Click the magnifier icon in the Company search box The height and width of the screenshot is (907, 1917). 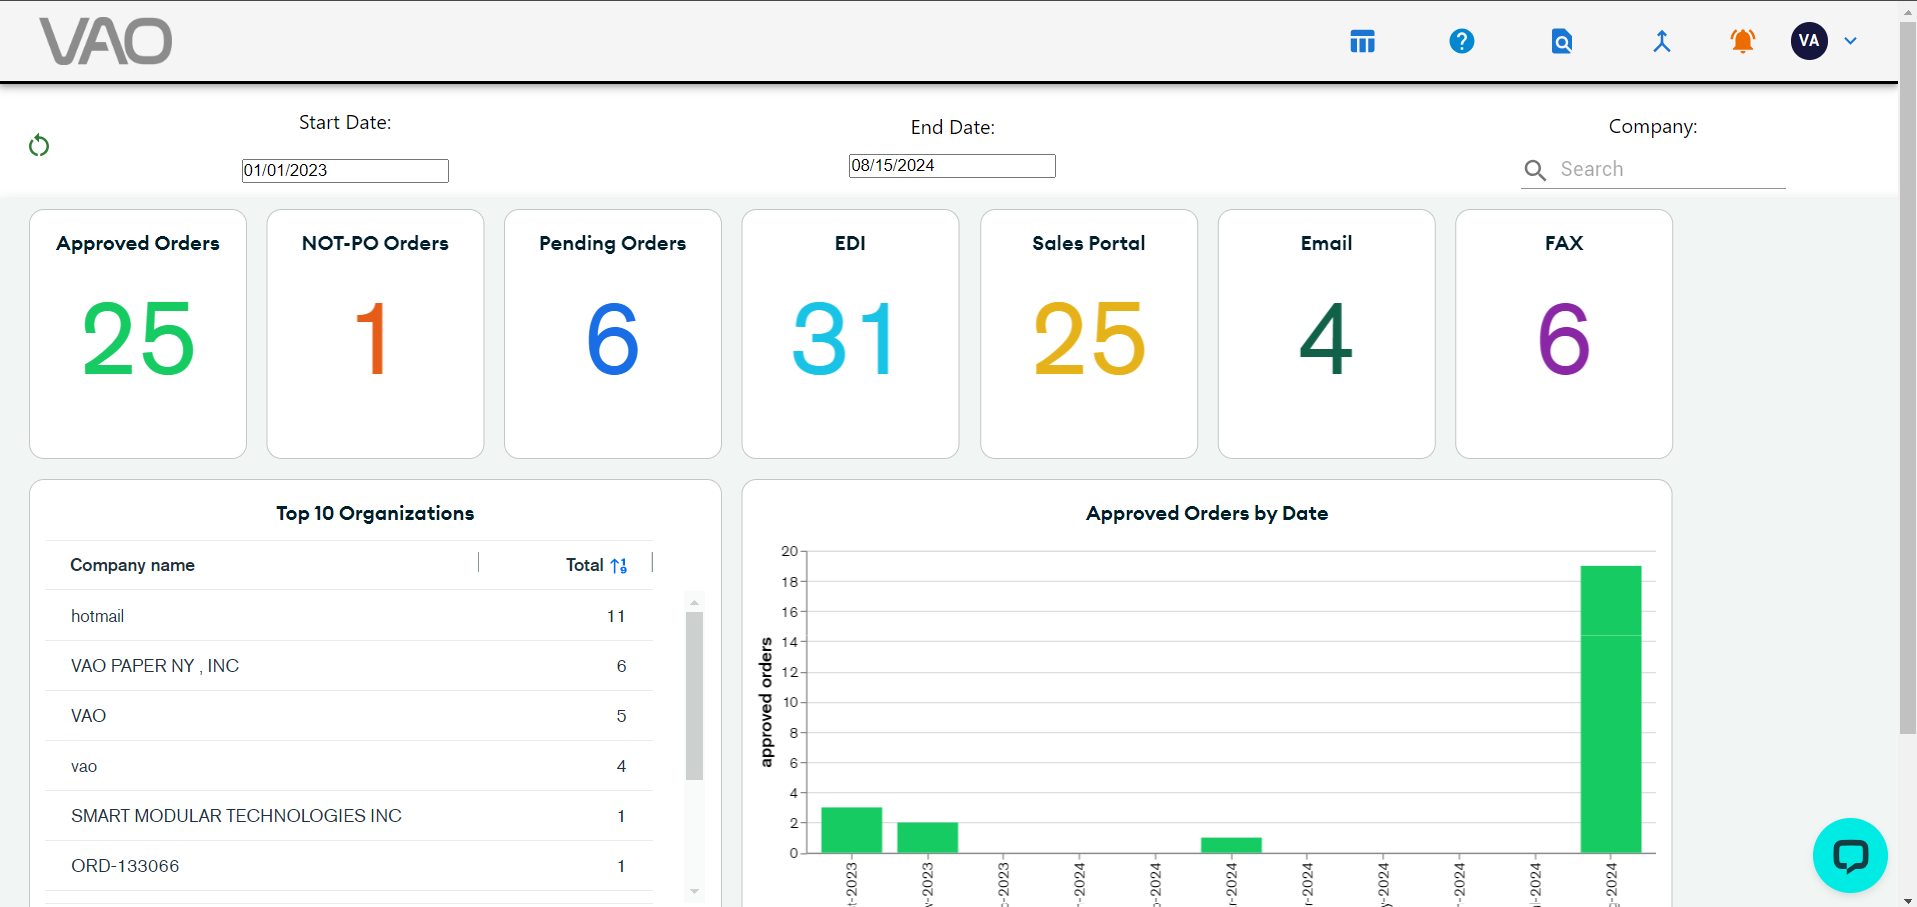[x=1536, y=170]
